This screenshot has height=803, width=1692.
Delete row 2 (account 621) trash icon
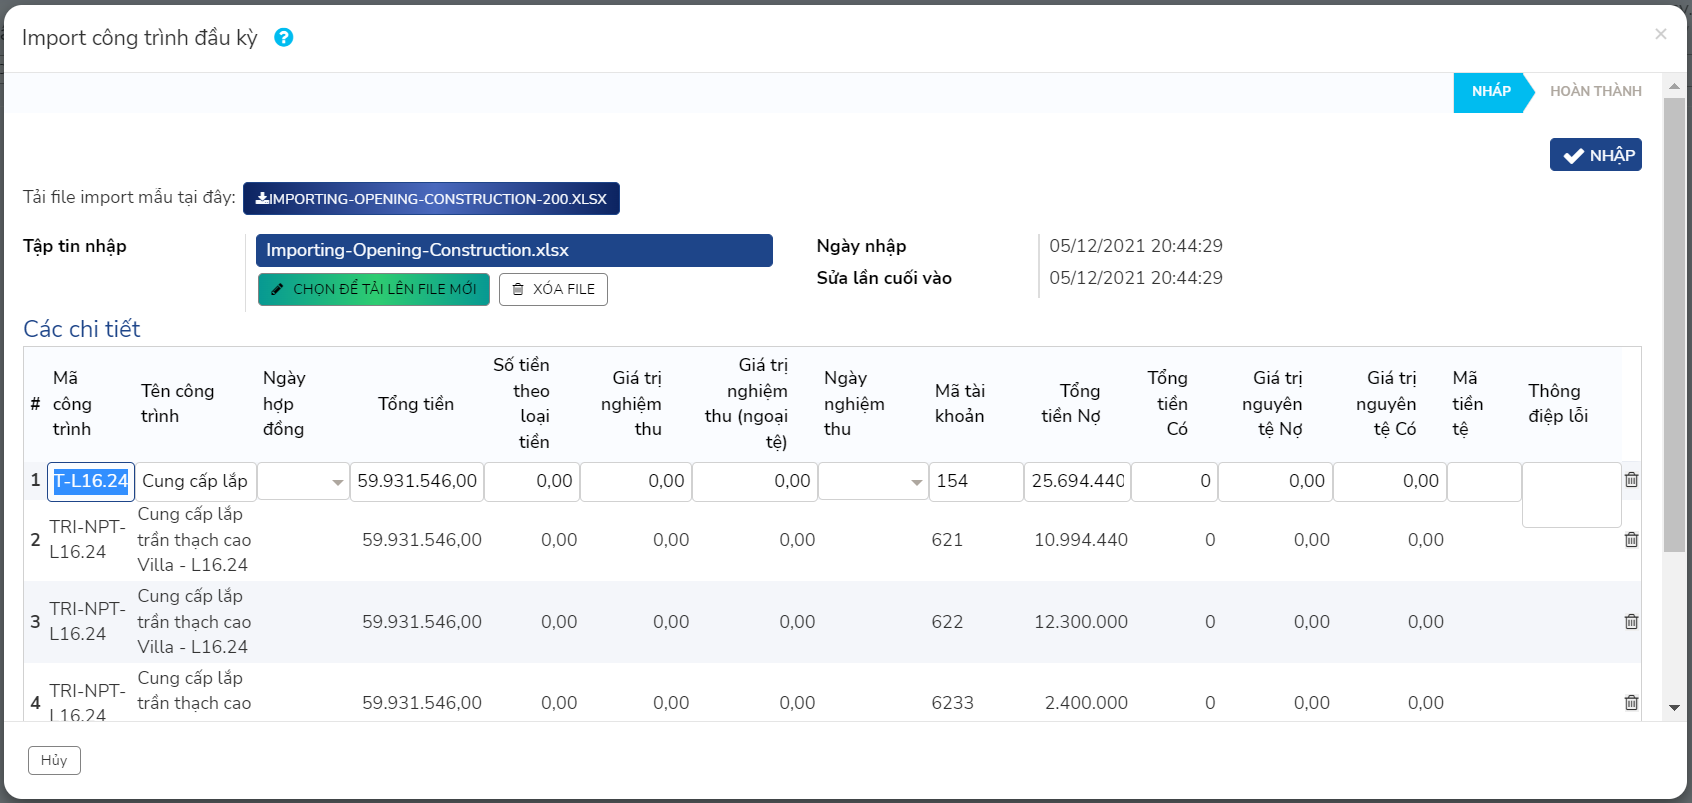coord(1632,540)
